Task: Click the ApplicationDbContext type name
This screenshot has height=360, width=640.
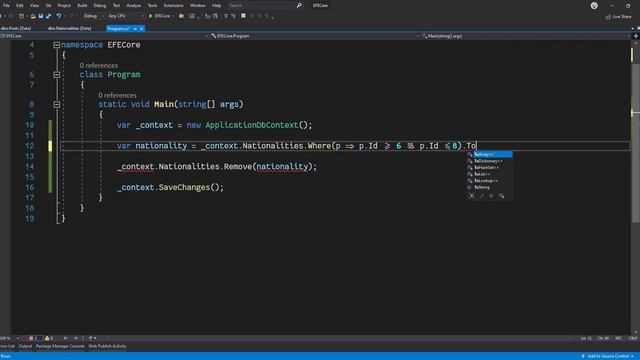Action: [252, 125]
